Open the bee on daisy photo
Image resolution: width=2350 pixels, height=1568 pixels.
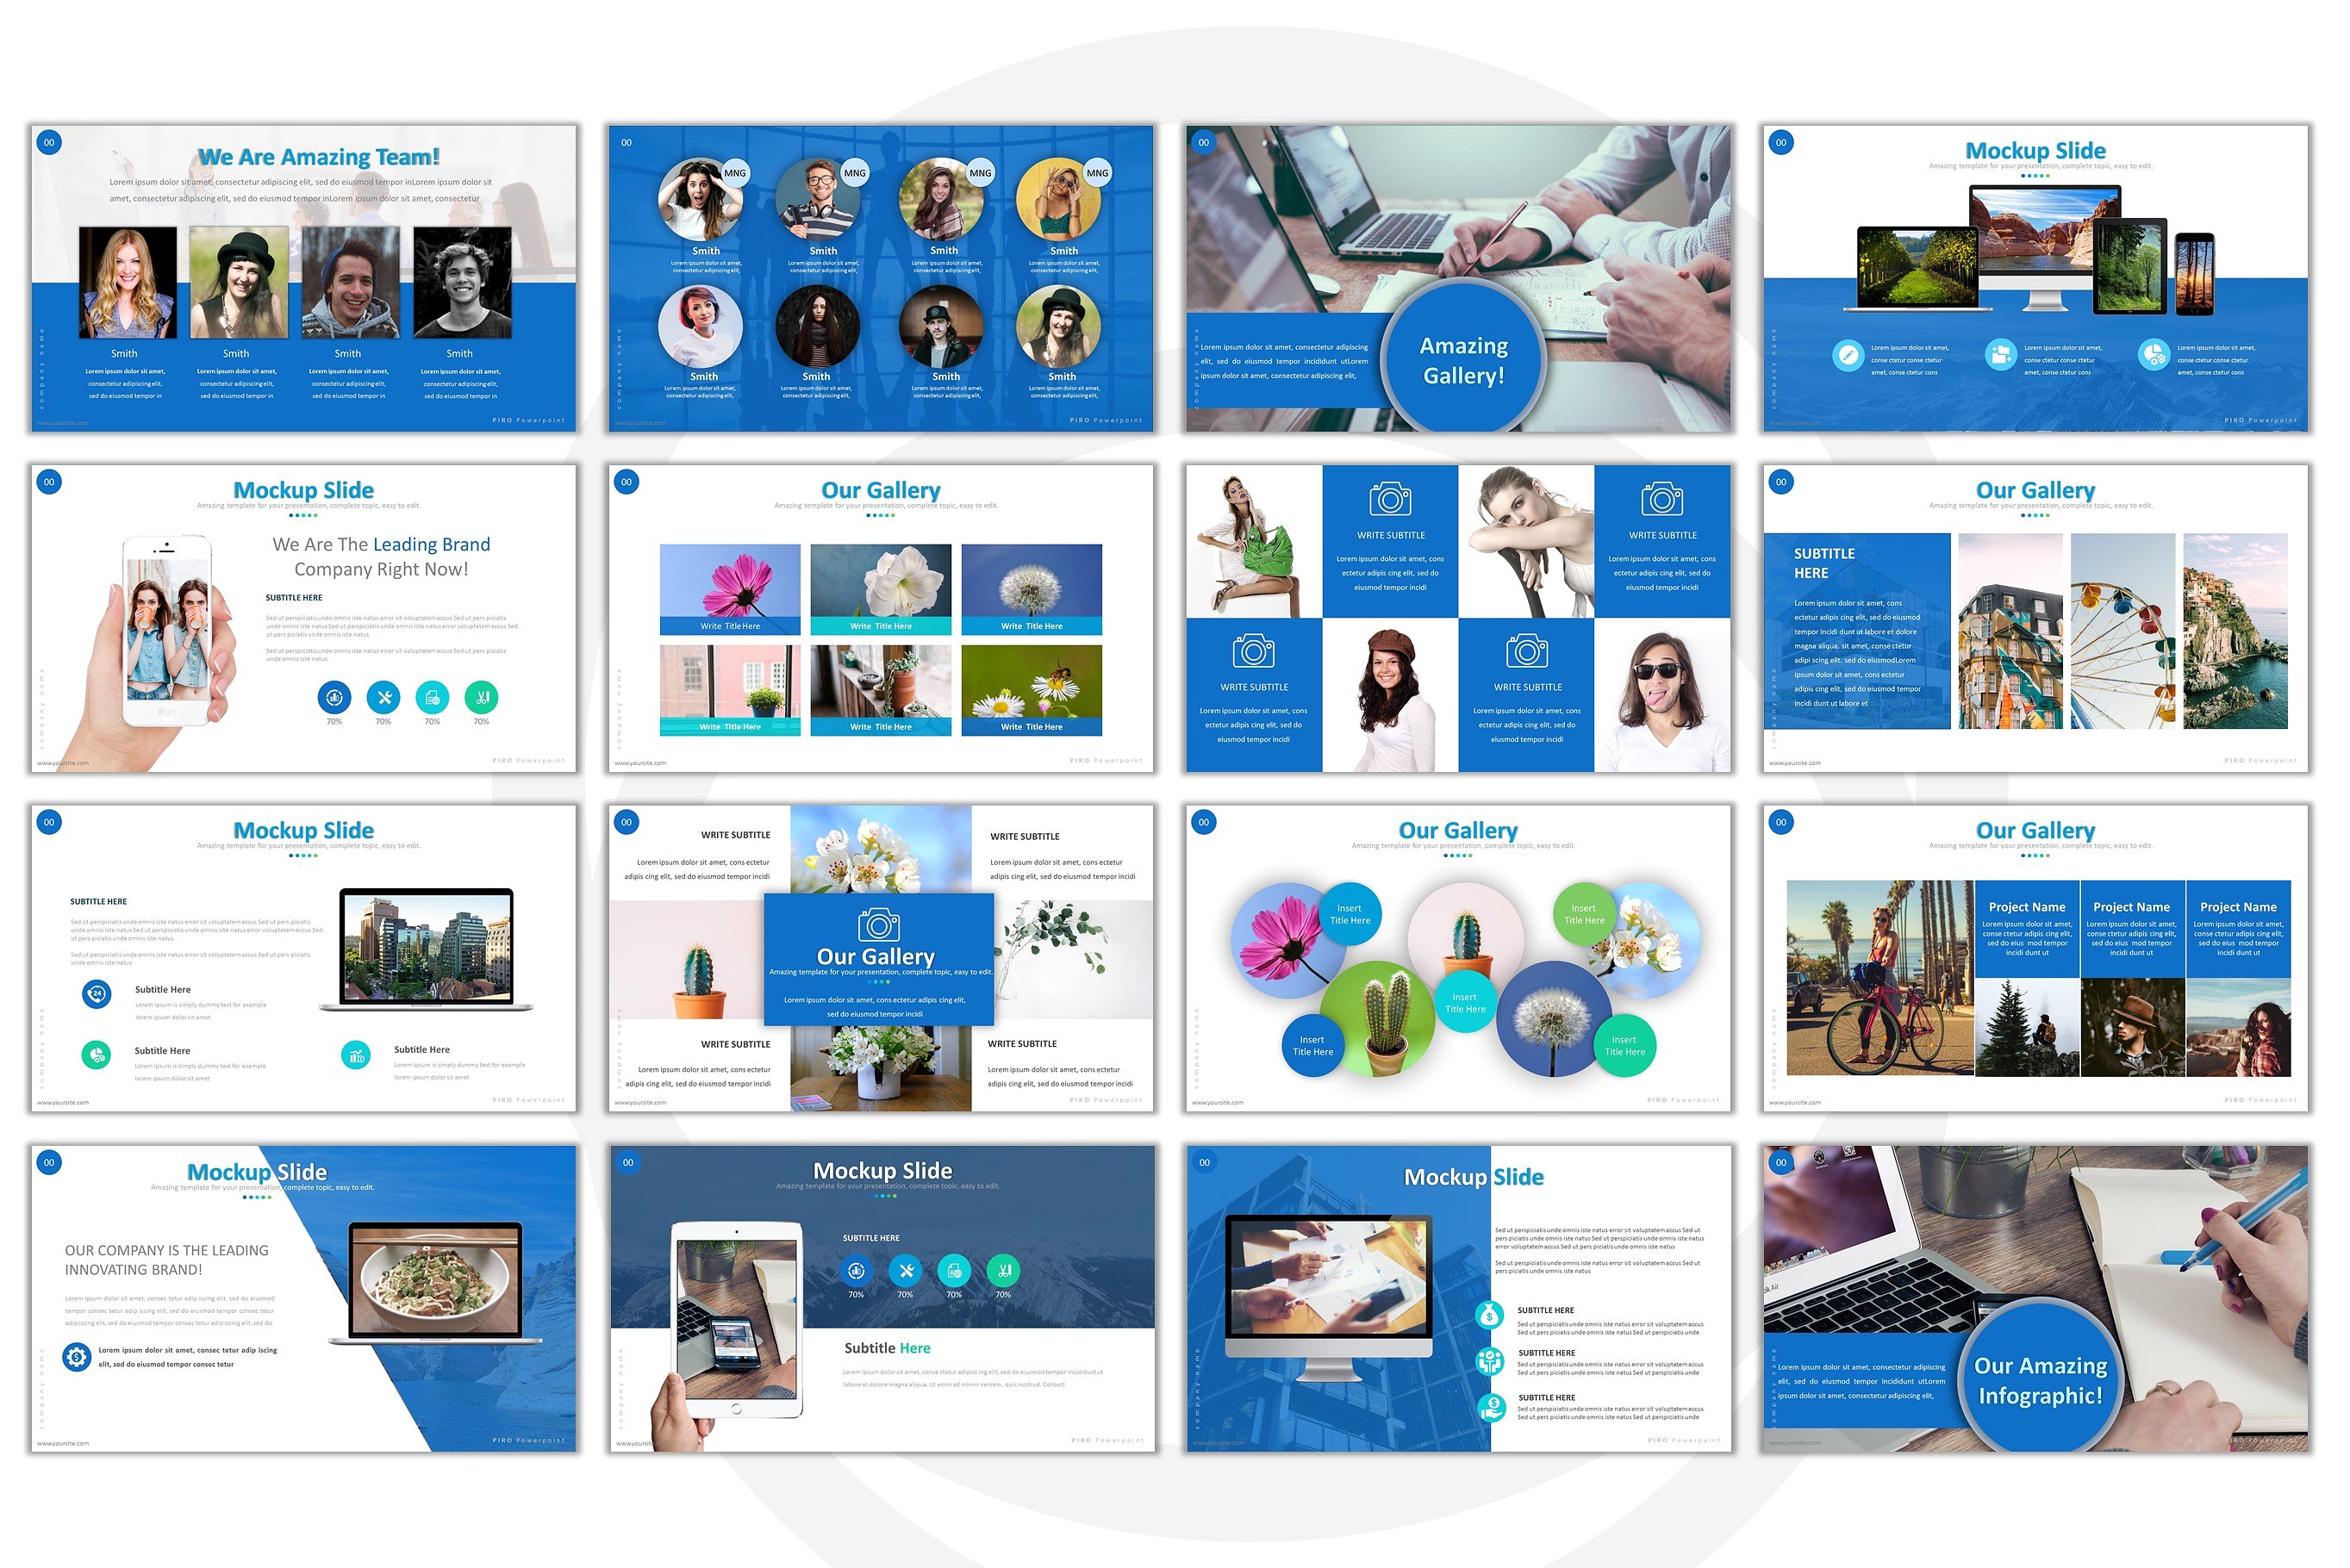pos(1031,684)
